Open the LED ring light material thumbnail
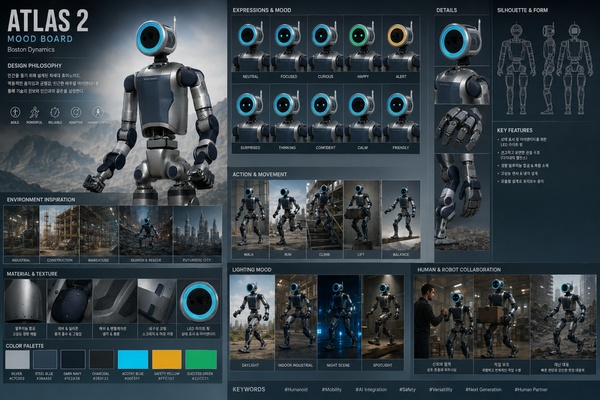This screenshot has width=600, height=400. click(199, 301)
